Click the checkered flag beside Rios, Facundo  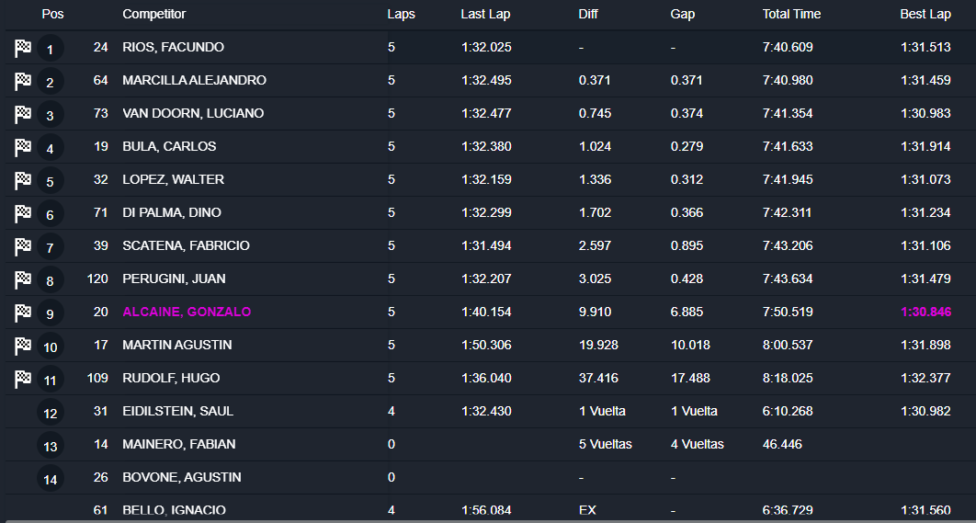pos(23,48)
